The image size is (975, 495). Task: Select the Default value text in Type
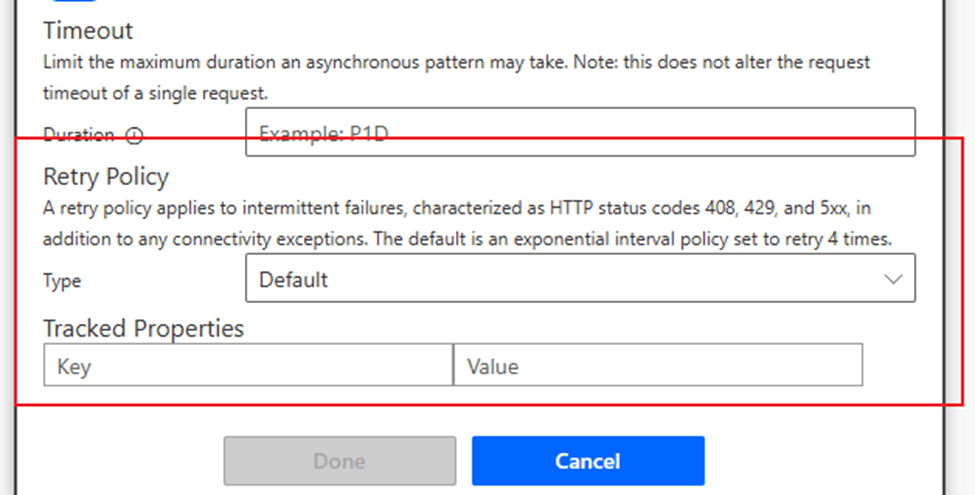[293, 280]
